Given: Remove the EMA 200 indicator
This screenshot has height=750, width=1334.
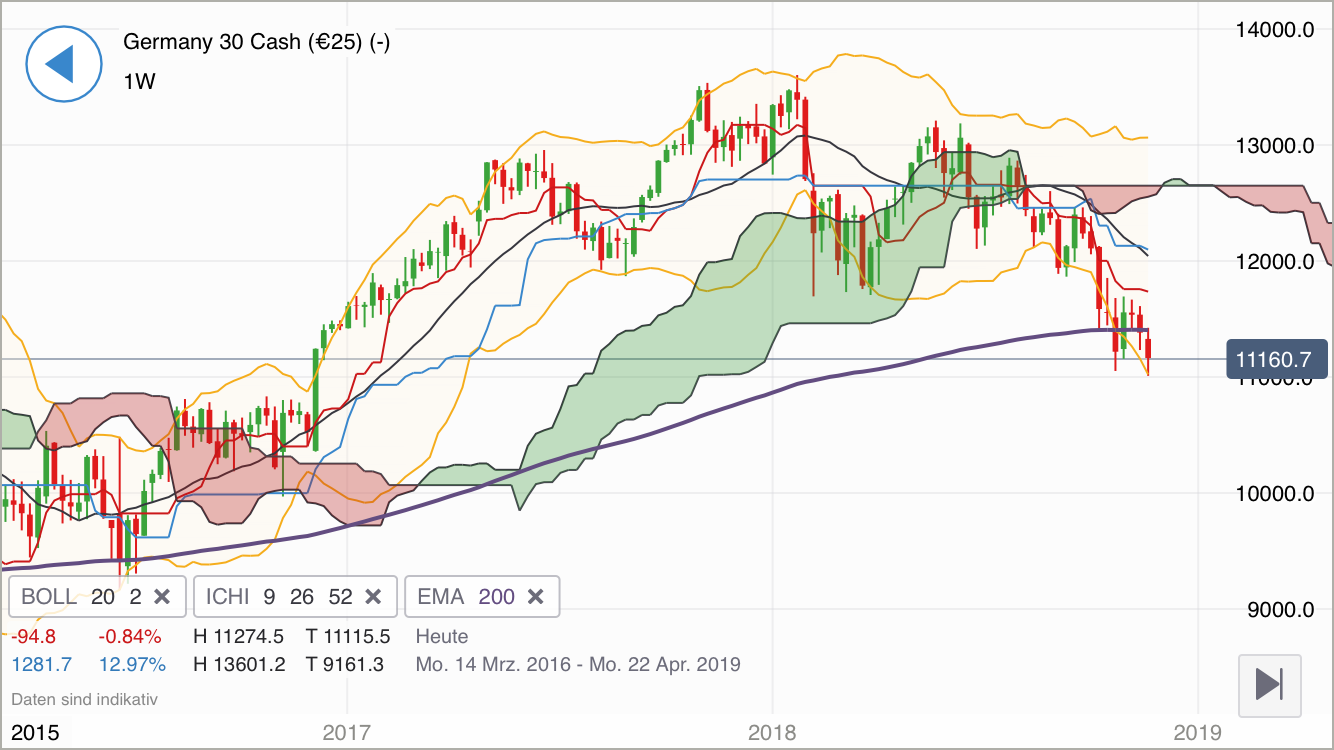Looking at the screenshot, I should 537,596.
